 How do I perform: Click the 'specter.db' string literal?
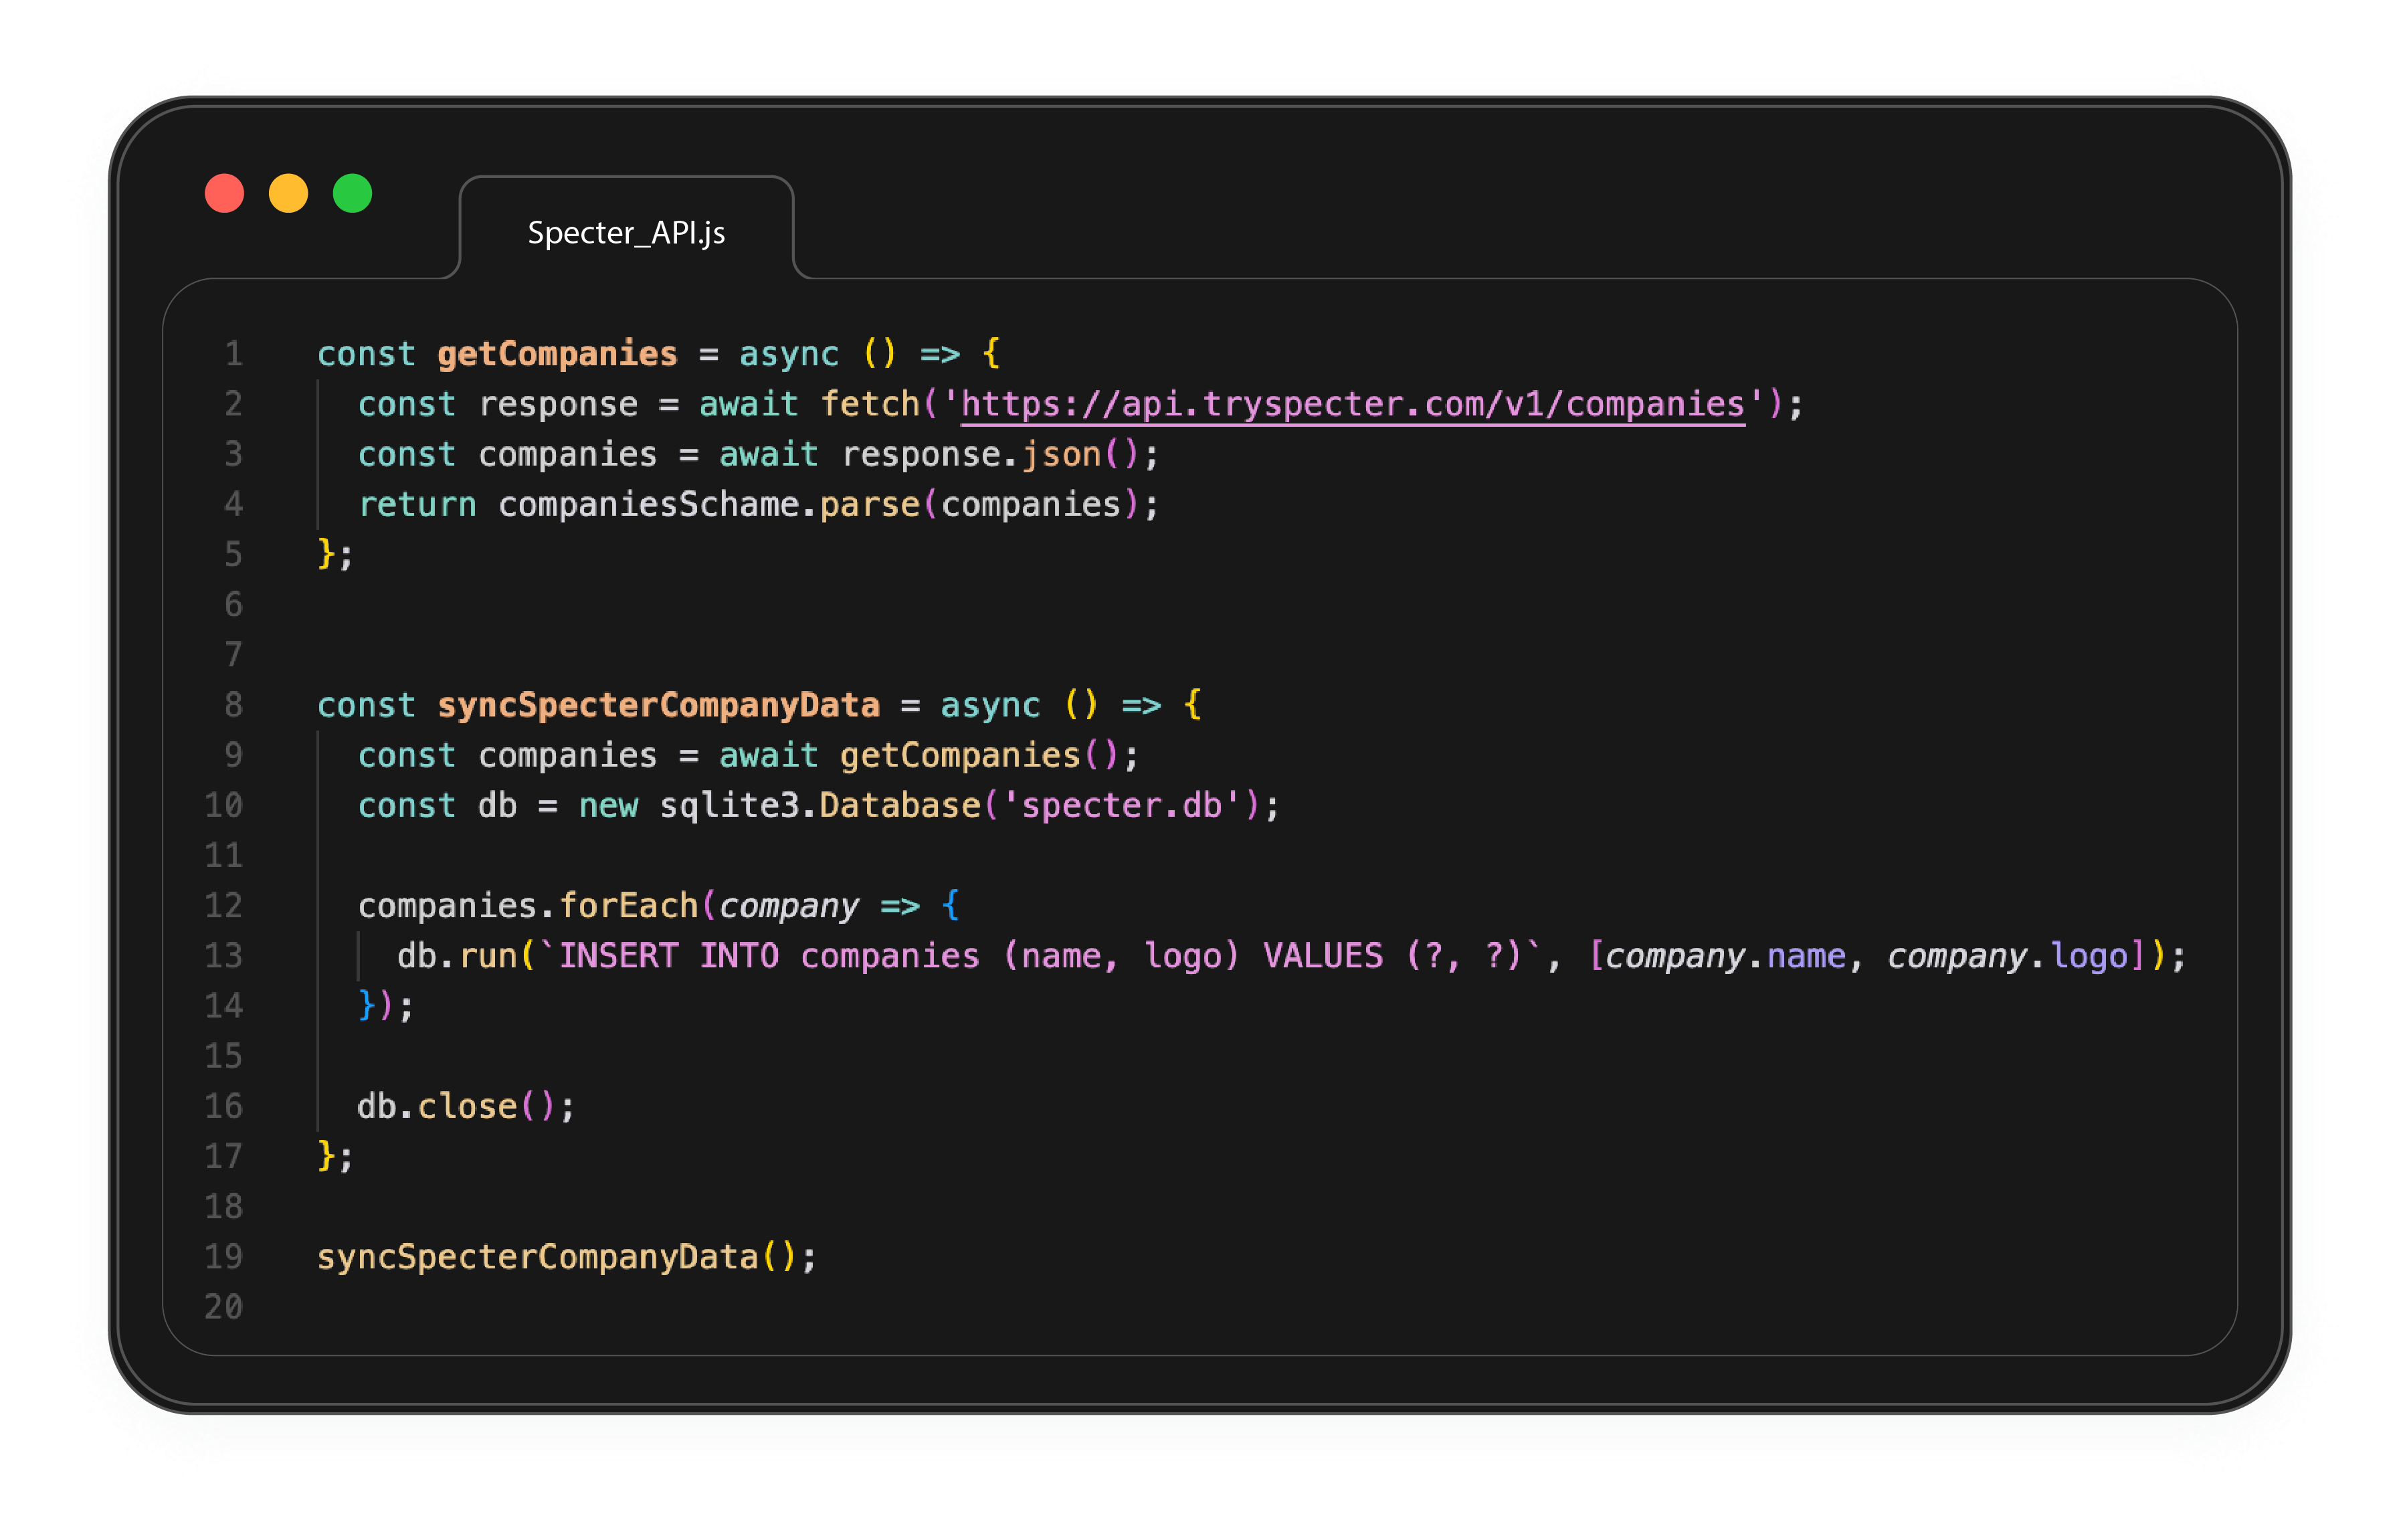[1121, 805]
